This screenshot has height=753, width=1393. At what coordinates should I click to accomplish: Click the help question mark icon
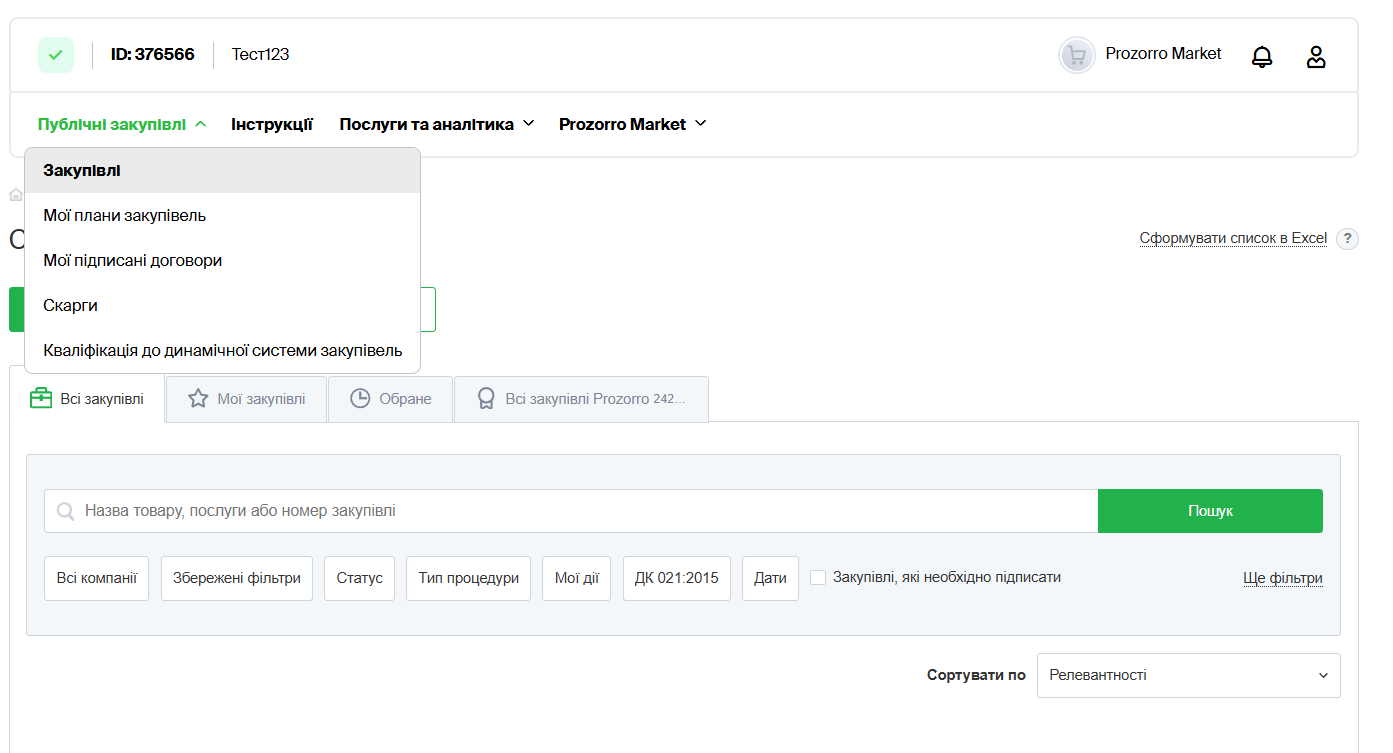[1348, 239]
